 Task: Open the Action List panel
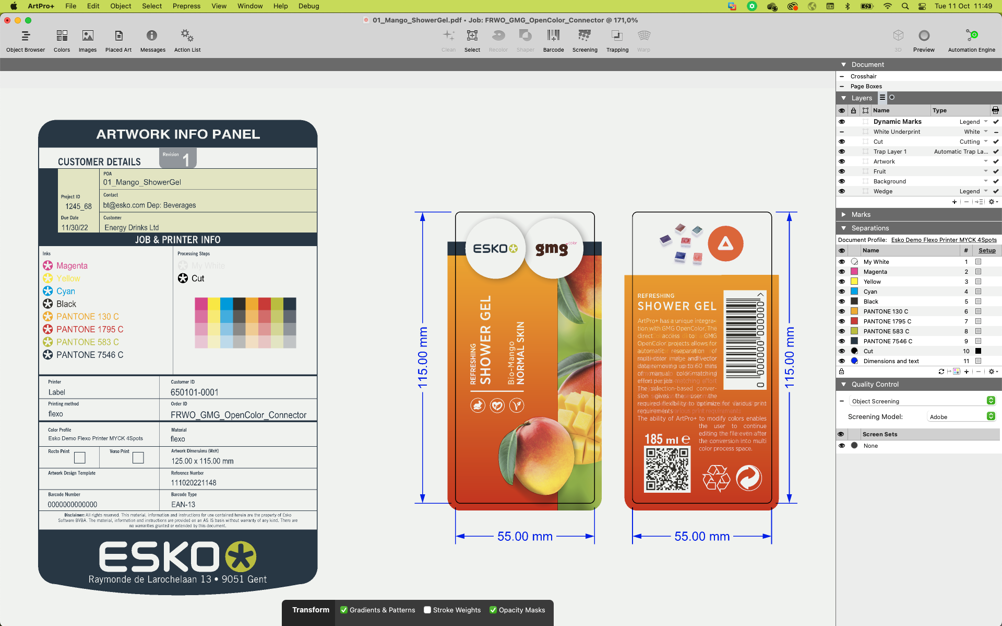click(187, 40)
